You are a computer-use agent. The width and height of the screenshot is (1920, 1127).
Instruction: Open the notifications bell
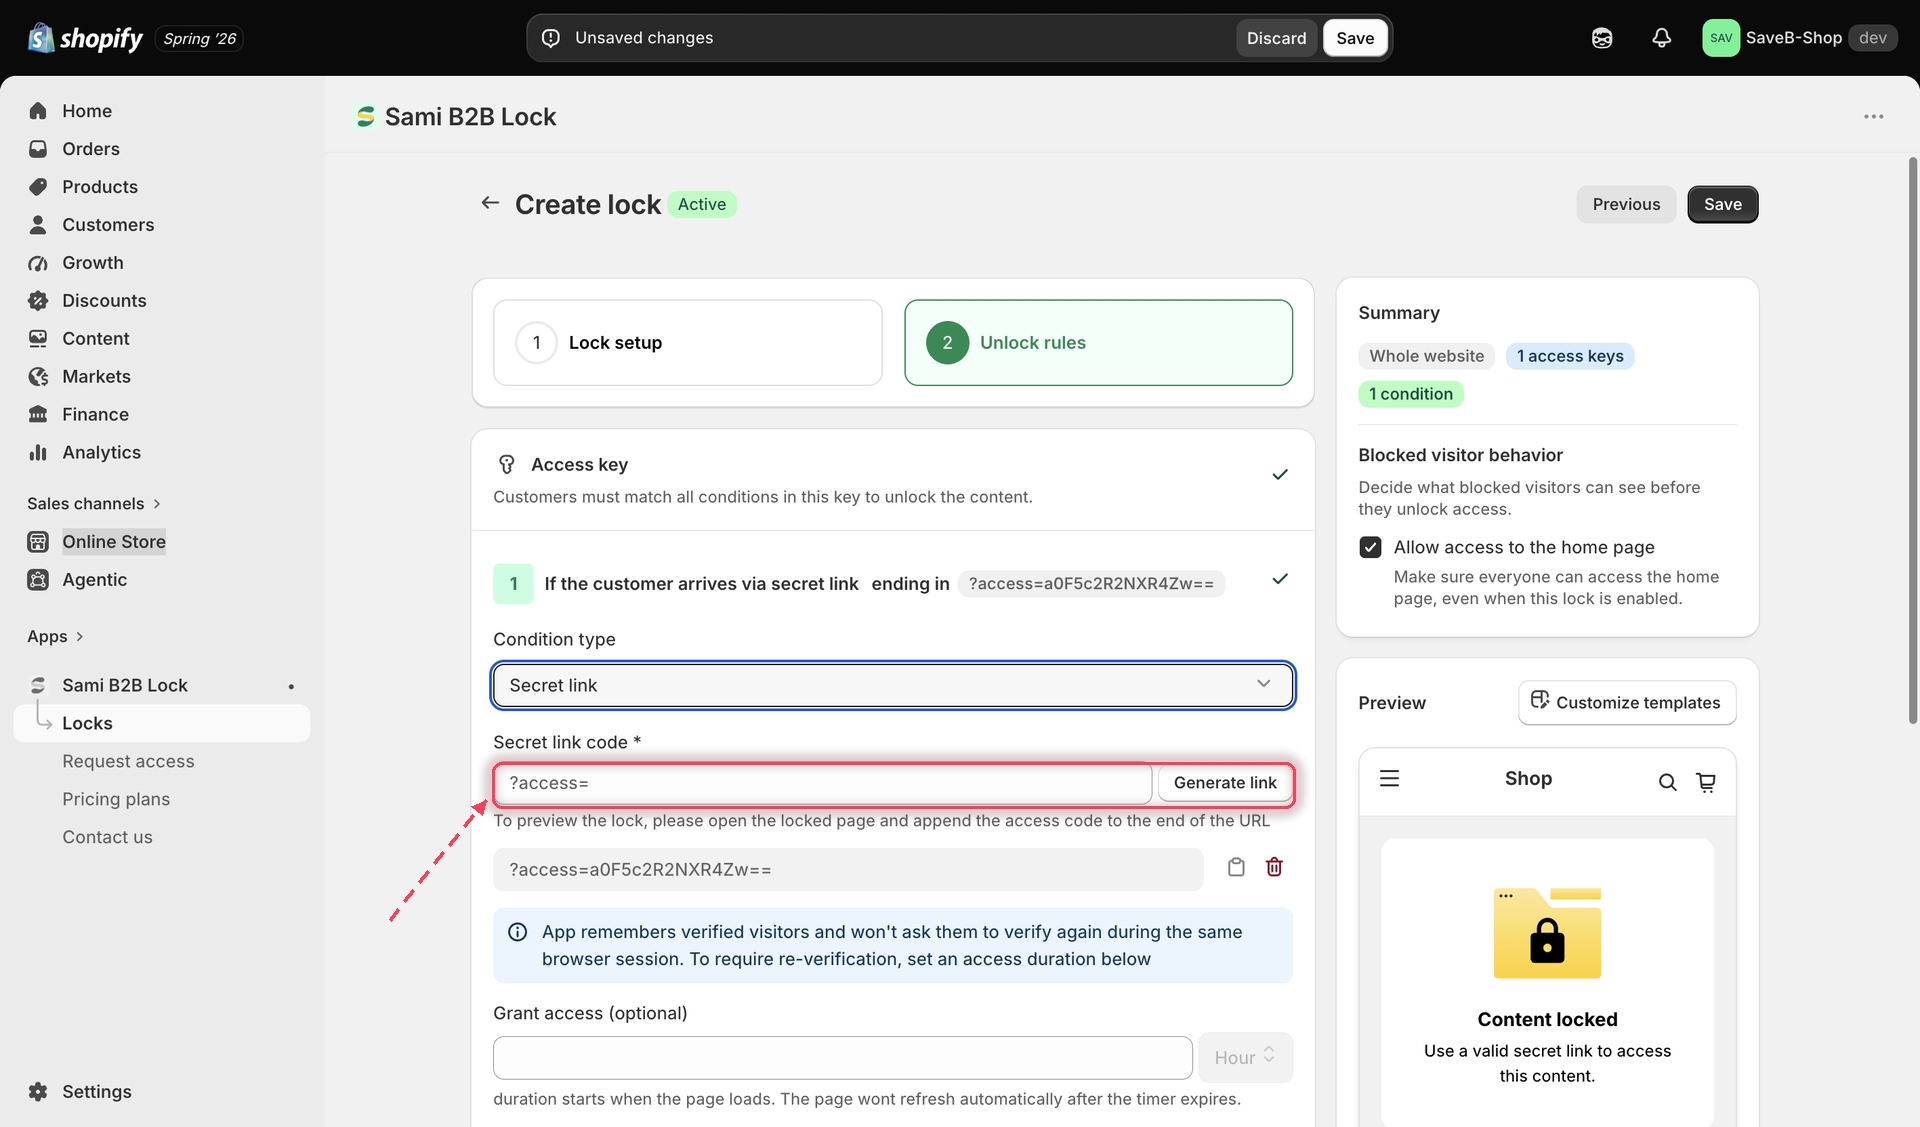pos(1661,38)
